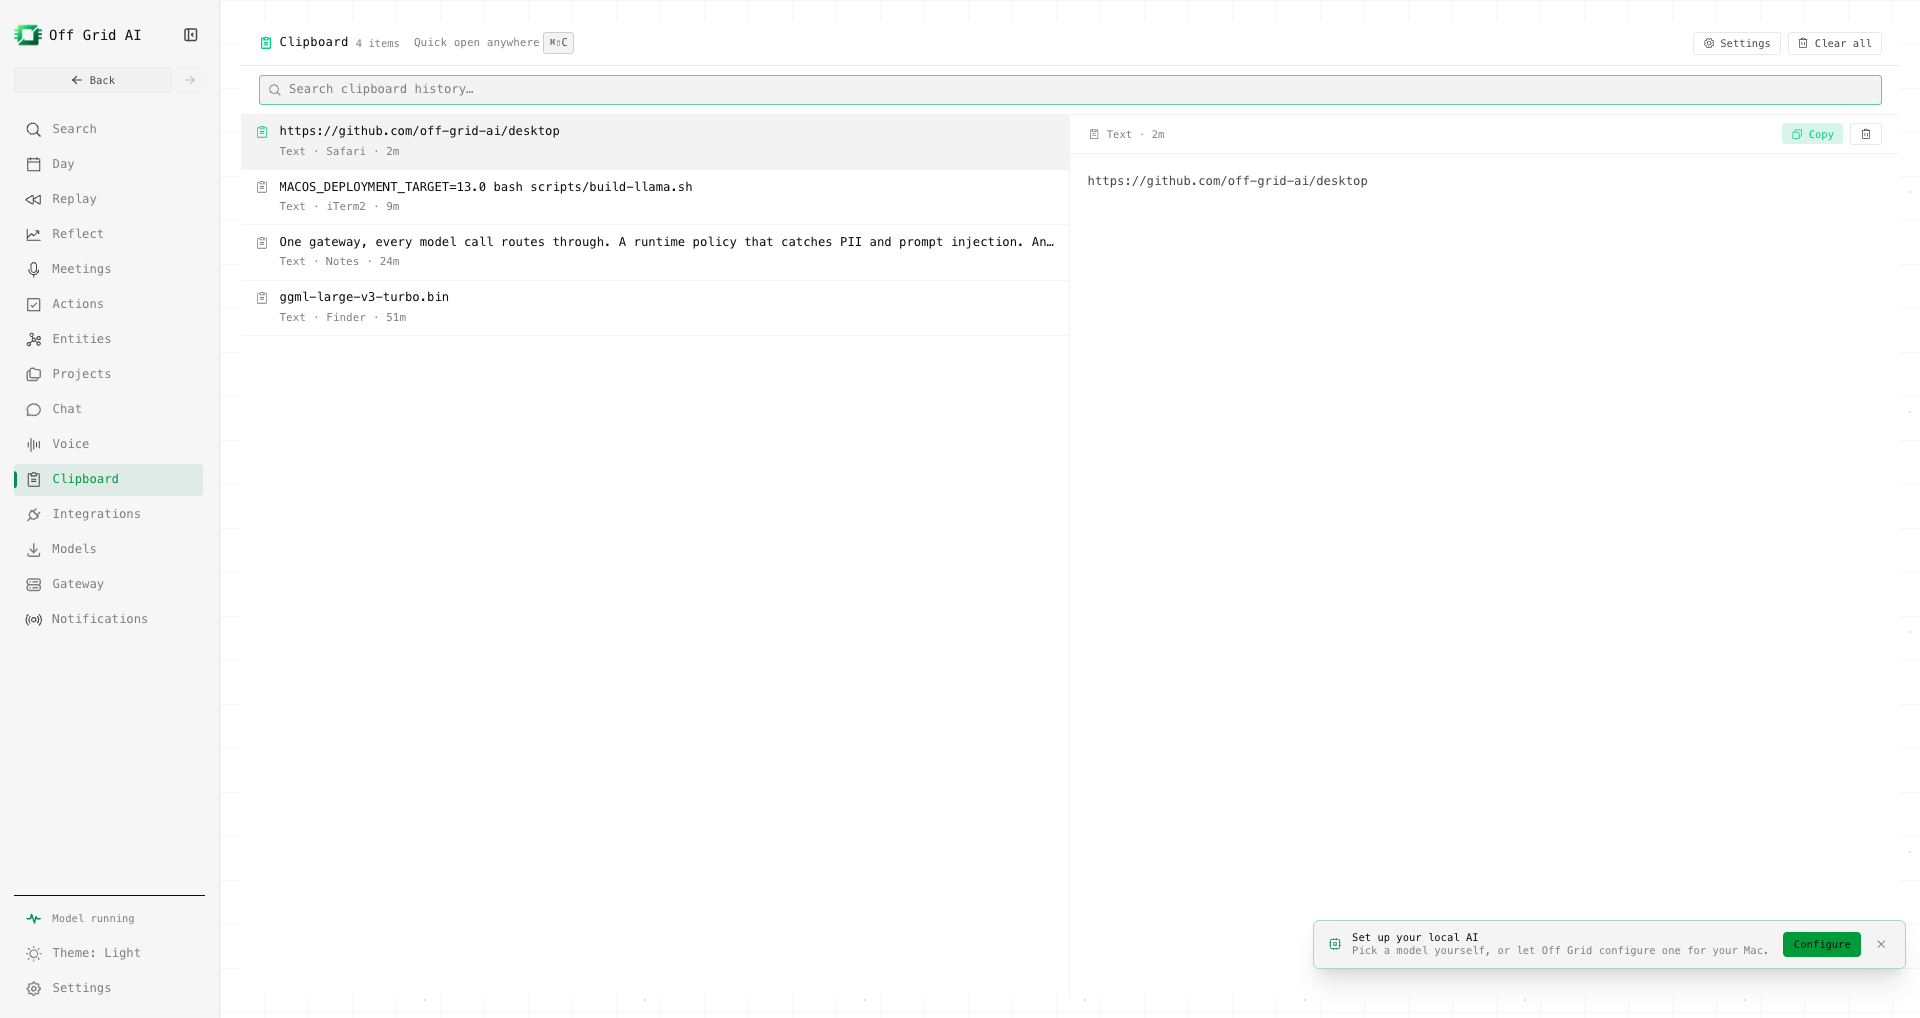
Task: Click the Voice waveform icon
Action: [x=34, y=444]
